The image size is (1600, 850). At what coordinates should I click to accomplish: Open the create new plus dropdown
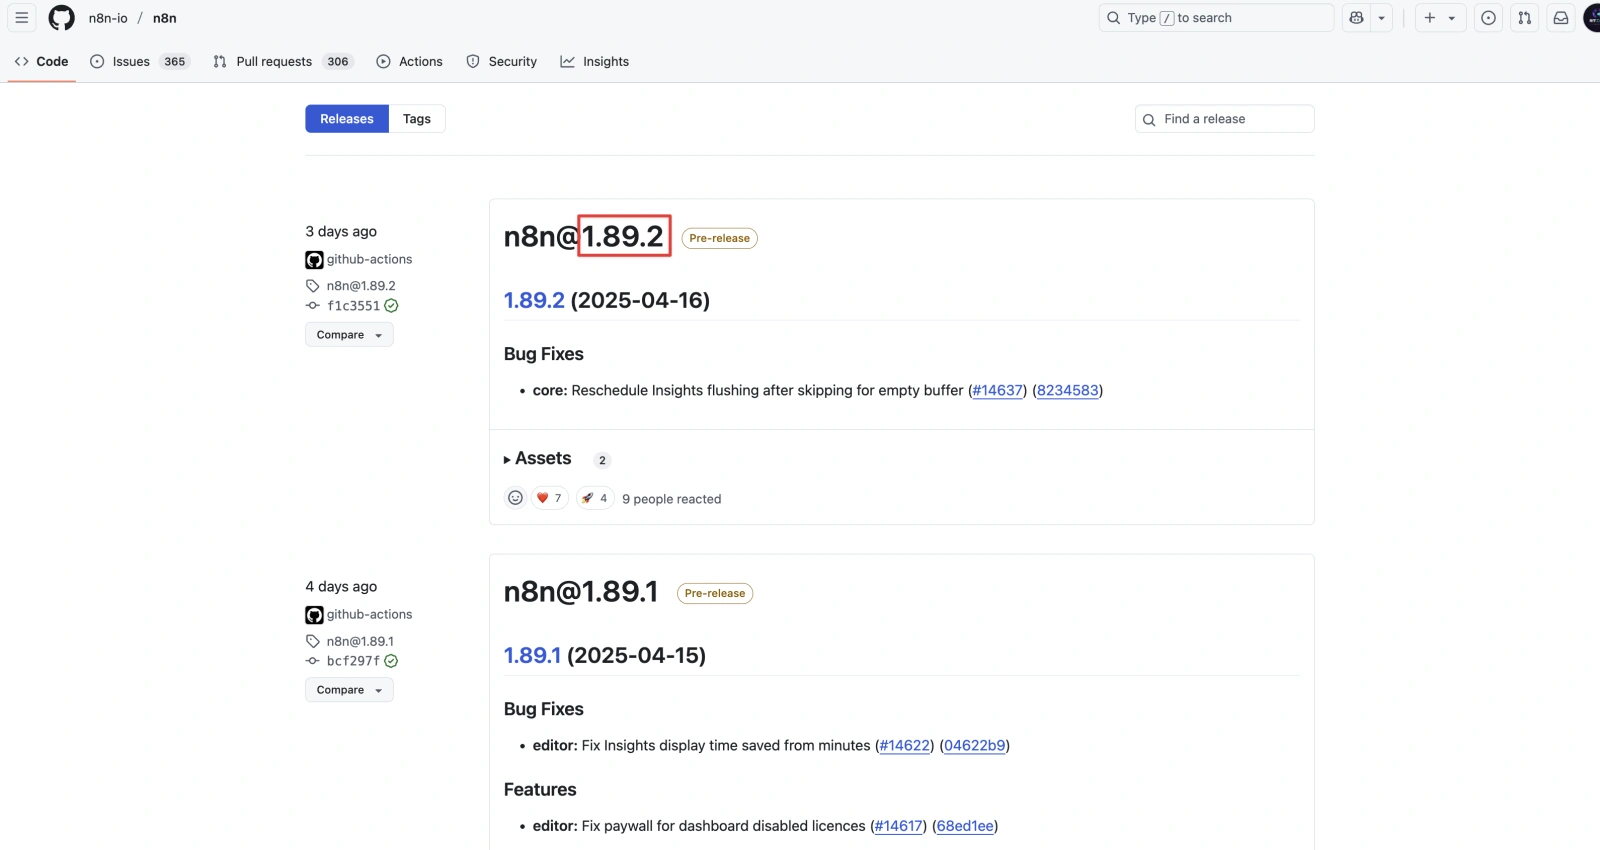tap(1439, 18)
